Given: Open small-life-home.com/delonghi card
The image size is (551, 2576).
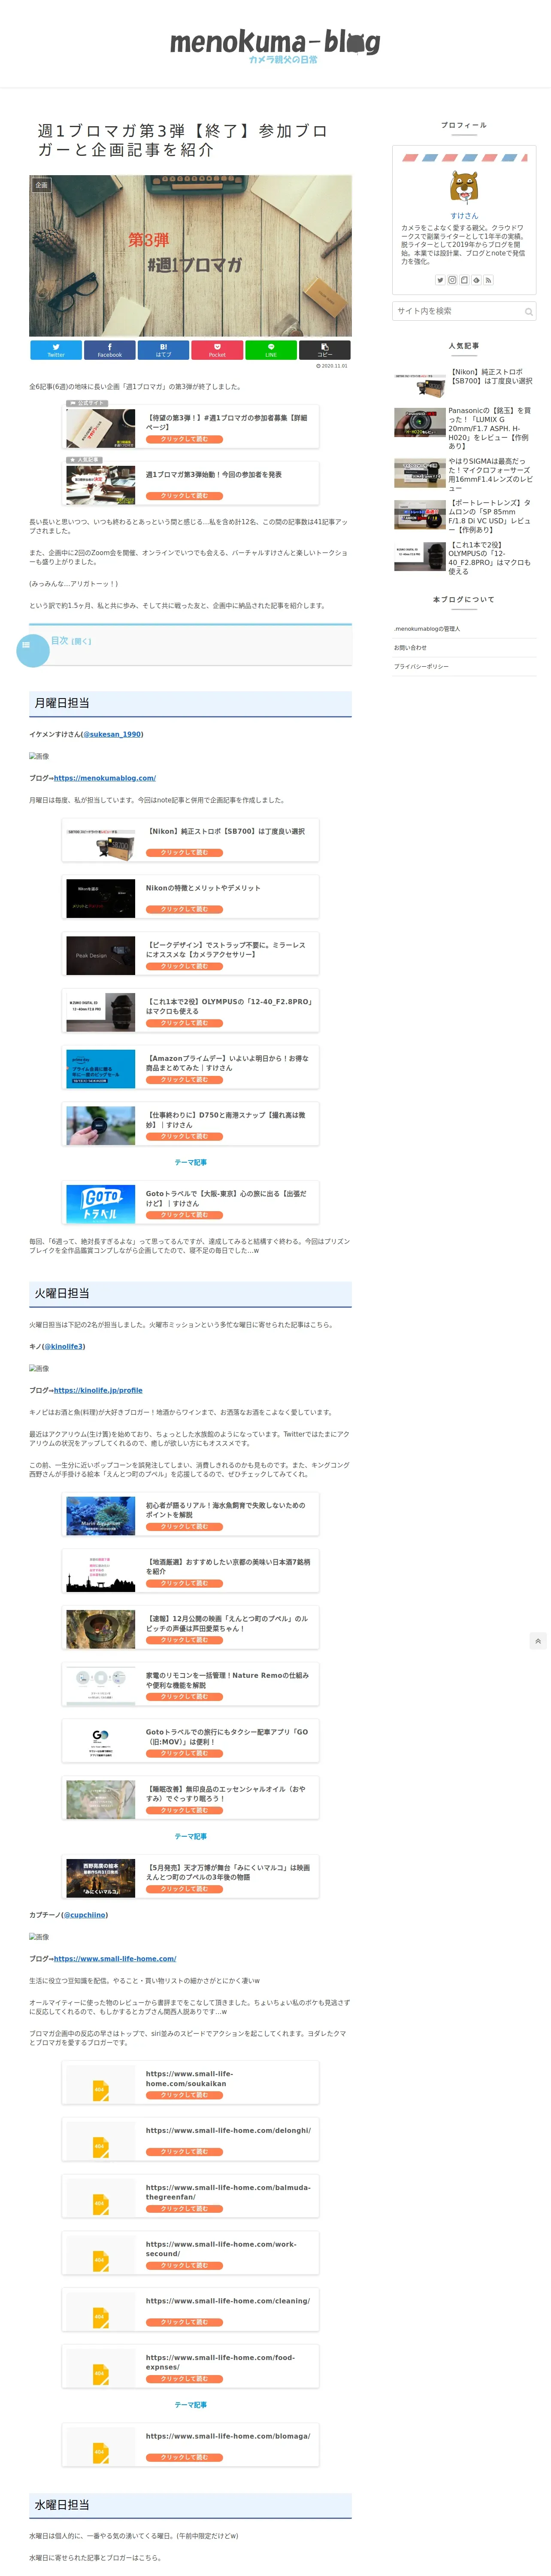Looking at the screenshot, I should (190, 2140).
